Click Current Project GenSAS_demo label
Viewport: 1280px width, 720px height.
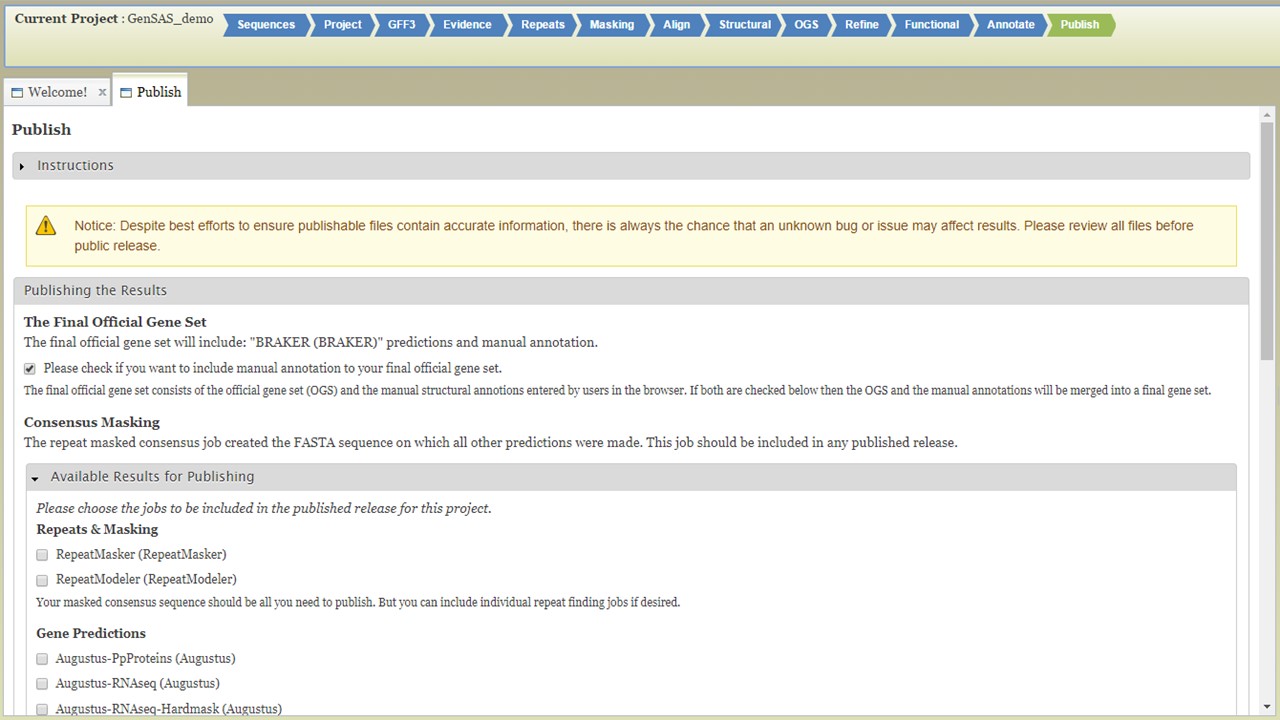[114, 19]
